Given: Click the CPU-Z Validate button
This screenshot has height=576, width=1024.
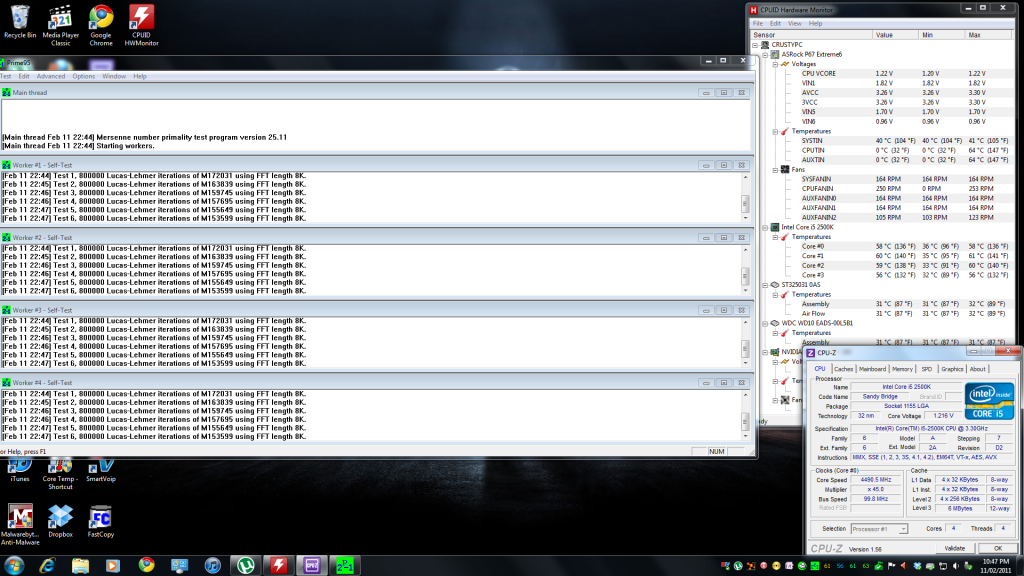Looking at the screenshot, I should 954,549.
